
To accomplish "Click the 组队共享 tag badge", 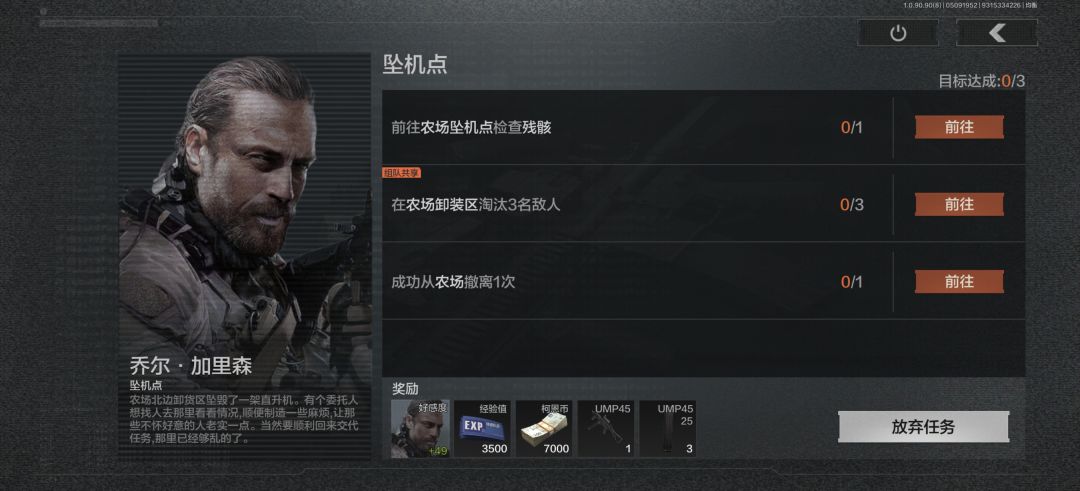I will pos(402,173).
